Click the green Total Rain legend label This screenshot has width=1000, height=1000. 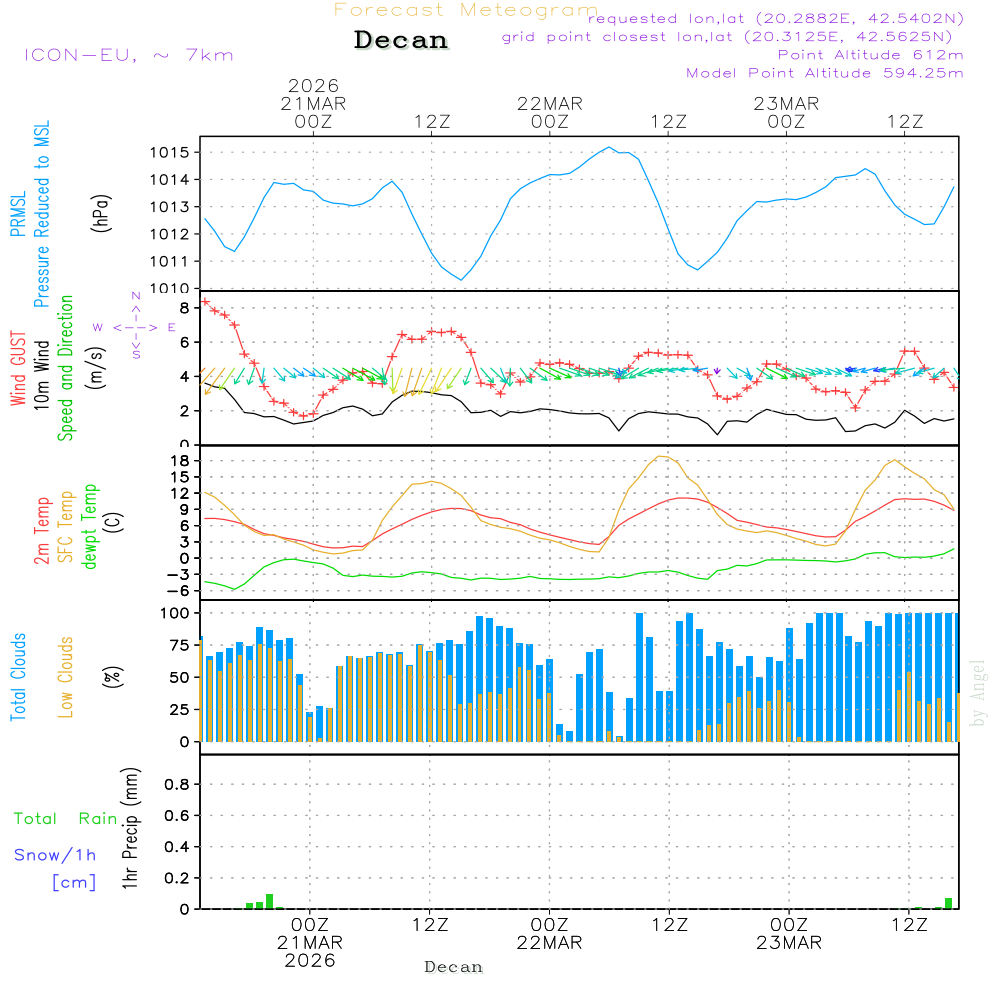point(66,818)
